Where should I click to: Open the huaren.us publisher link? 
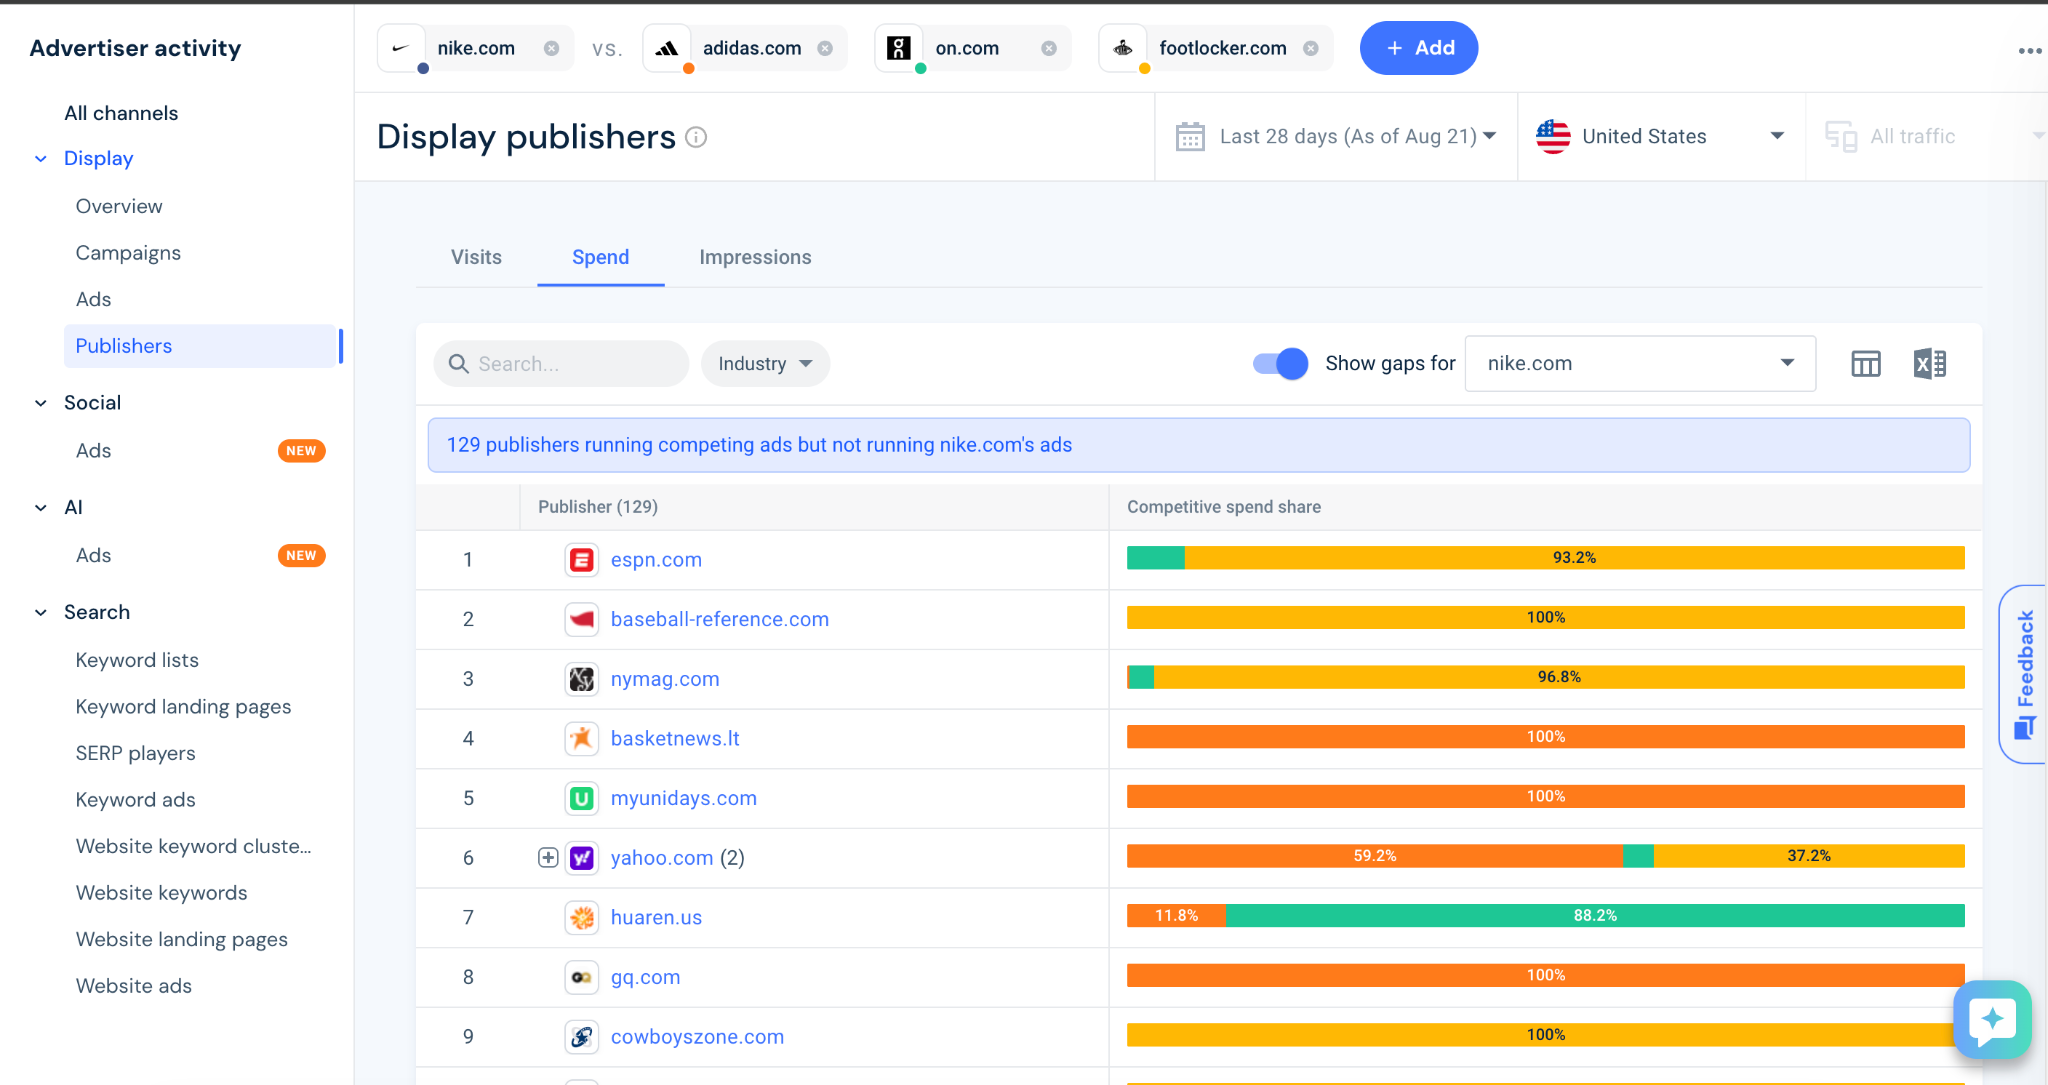(656, 917)
